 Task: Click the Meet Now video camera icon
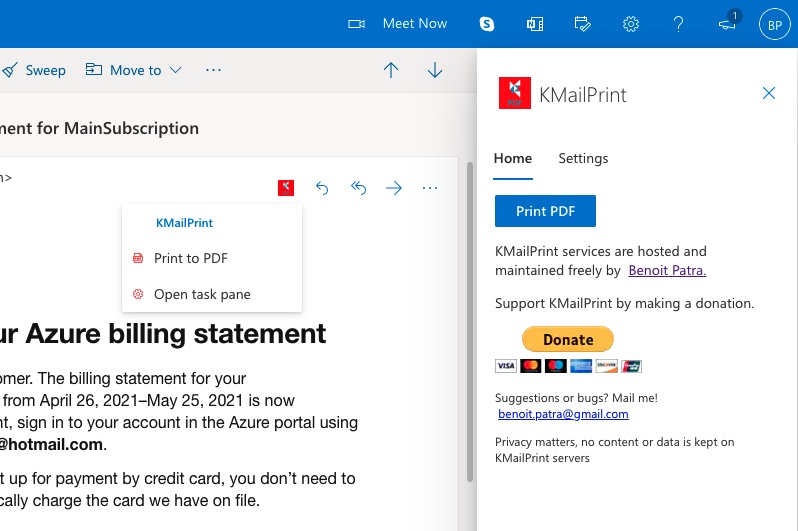pyautogui.click(x=356, y=24)
